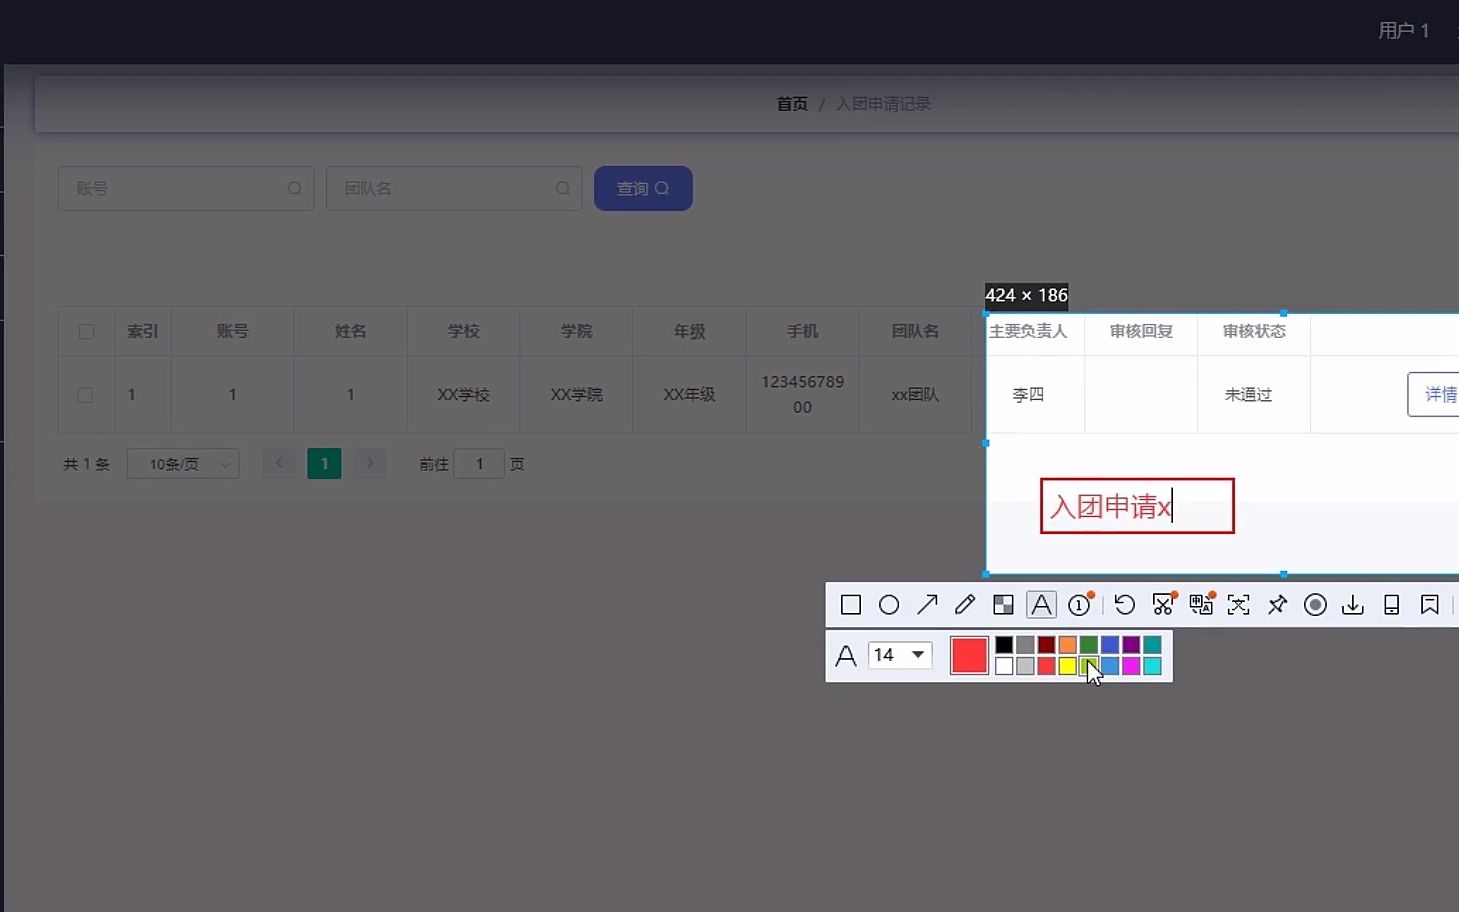The height and width of the screenshot is (912, 1459).
Task: Select the arrow annotation tool
Action: point(927,605)
